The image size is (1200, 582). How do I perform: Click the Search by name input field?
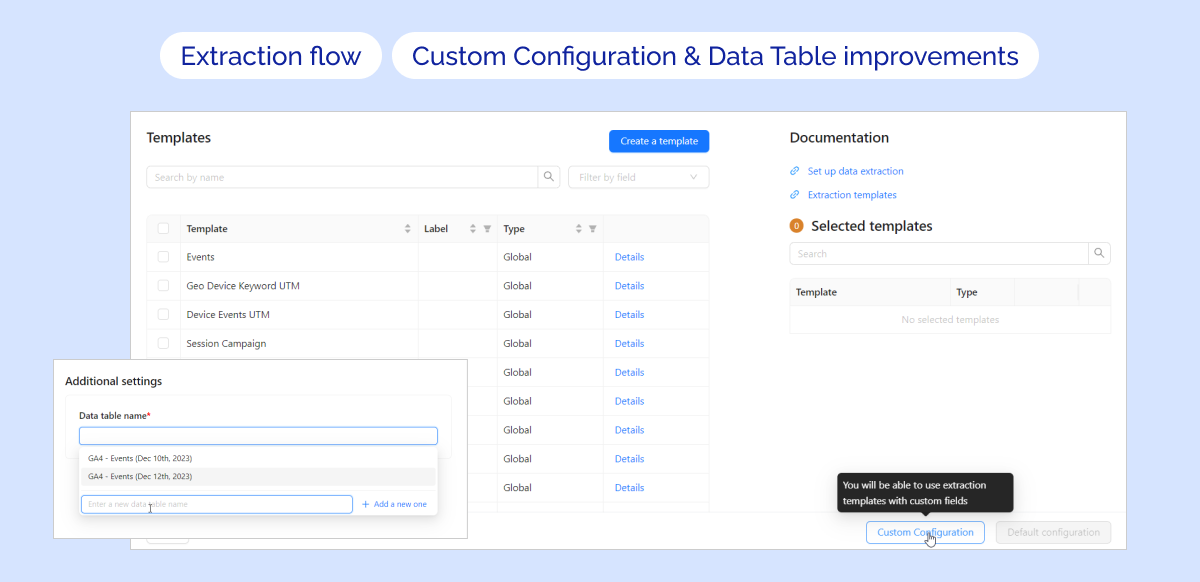click(x=341, y=177)
